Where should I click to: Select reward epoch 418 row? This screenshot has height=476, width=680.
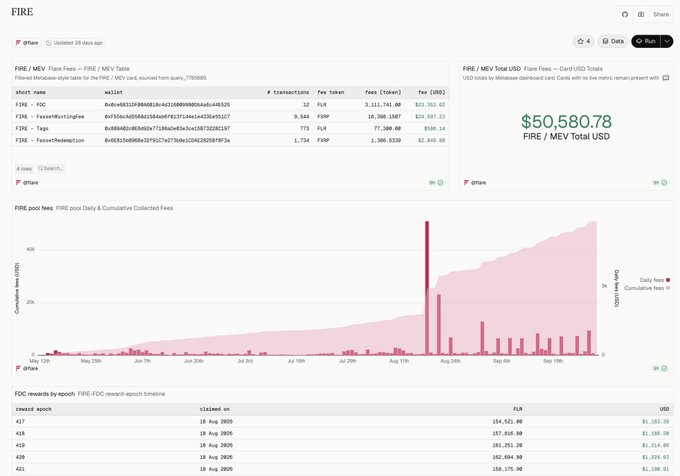pos(342,434)
